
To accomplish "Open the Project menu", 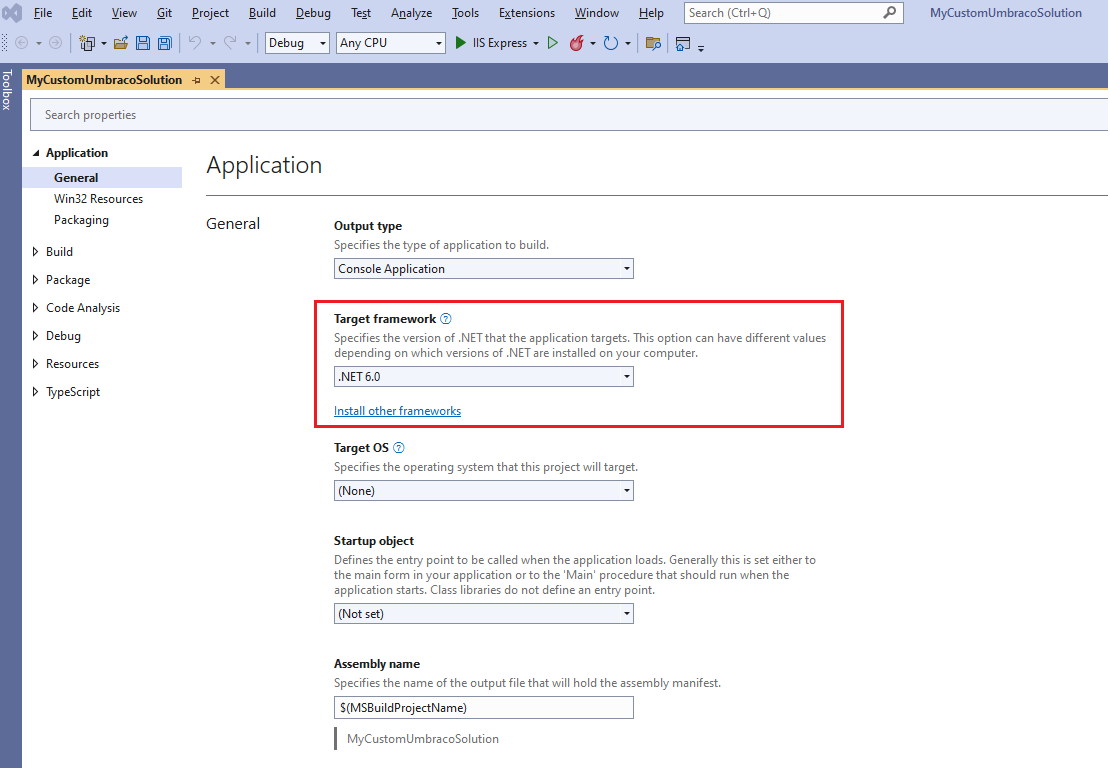I will click(x=210, y=13).
